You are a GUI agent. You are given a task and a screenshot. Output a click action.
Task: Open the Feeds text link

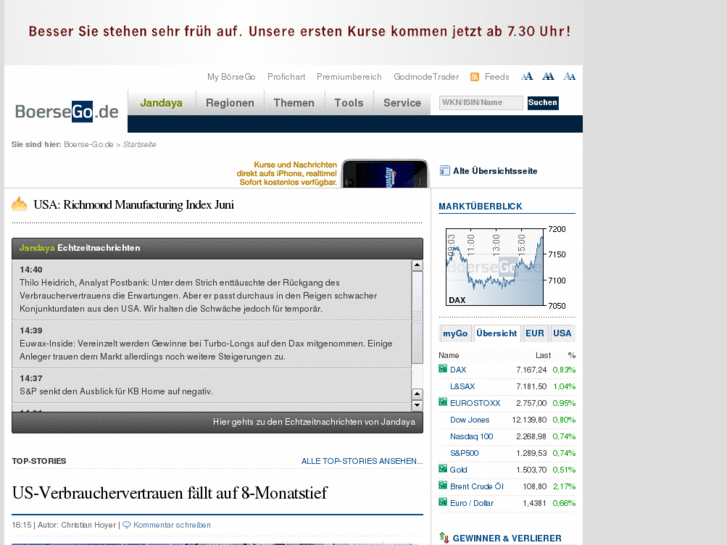497,77
